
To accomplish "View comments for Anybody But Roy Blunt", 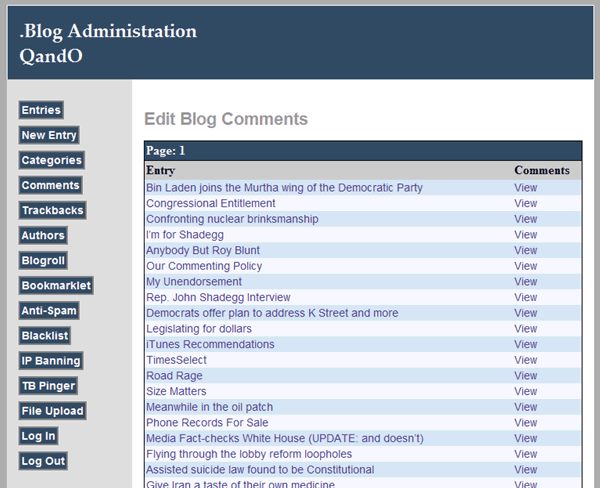I will tap(526, 251).
